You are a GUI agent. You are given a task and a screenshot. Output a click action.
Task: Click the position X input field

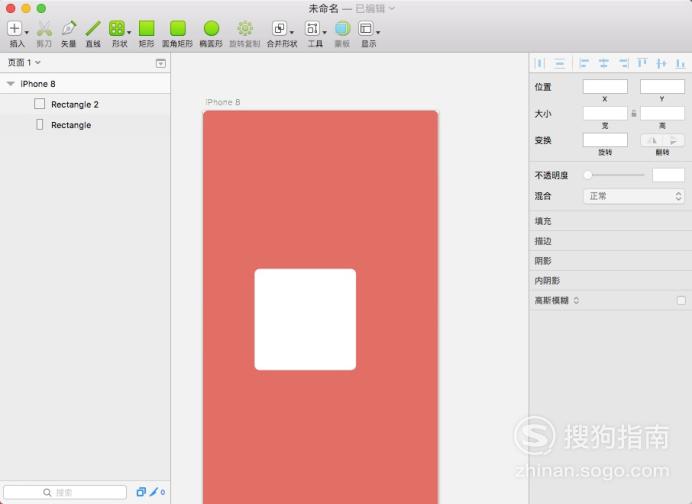(x=605, y=87)
